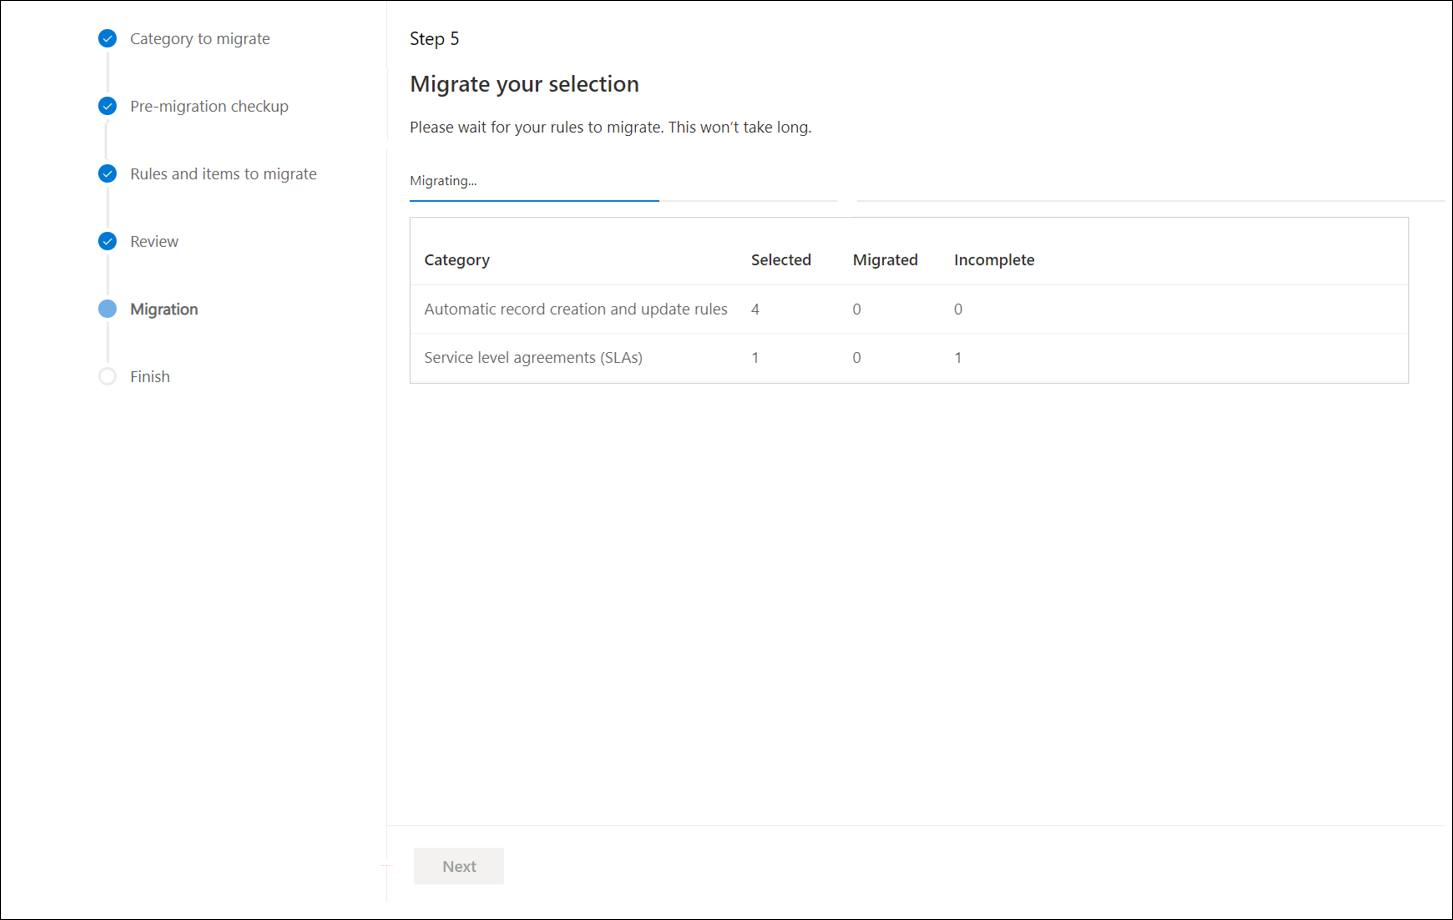The width and height of the screenshot is (1453, 920).
Task: Click the Incomplete column header
Action: tap(994, 260)
